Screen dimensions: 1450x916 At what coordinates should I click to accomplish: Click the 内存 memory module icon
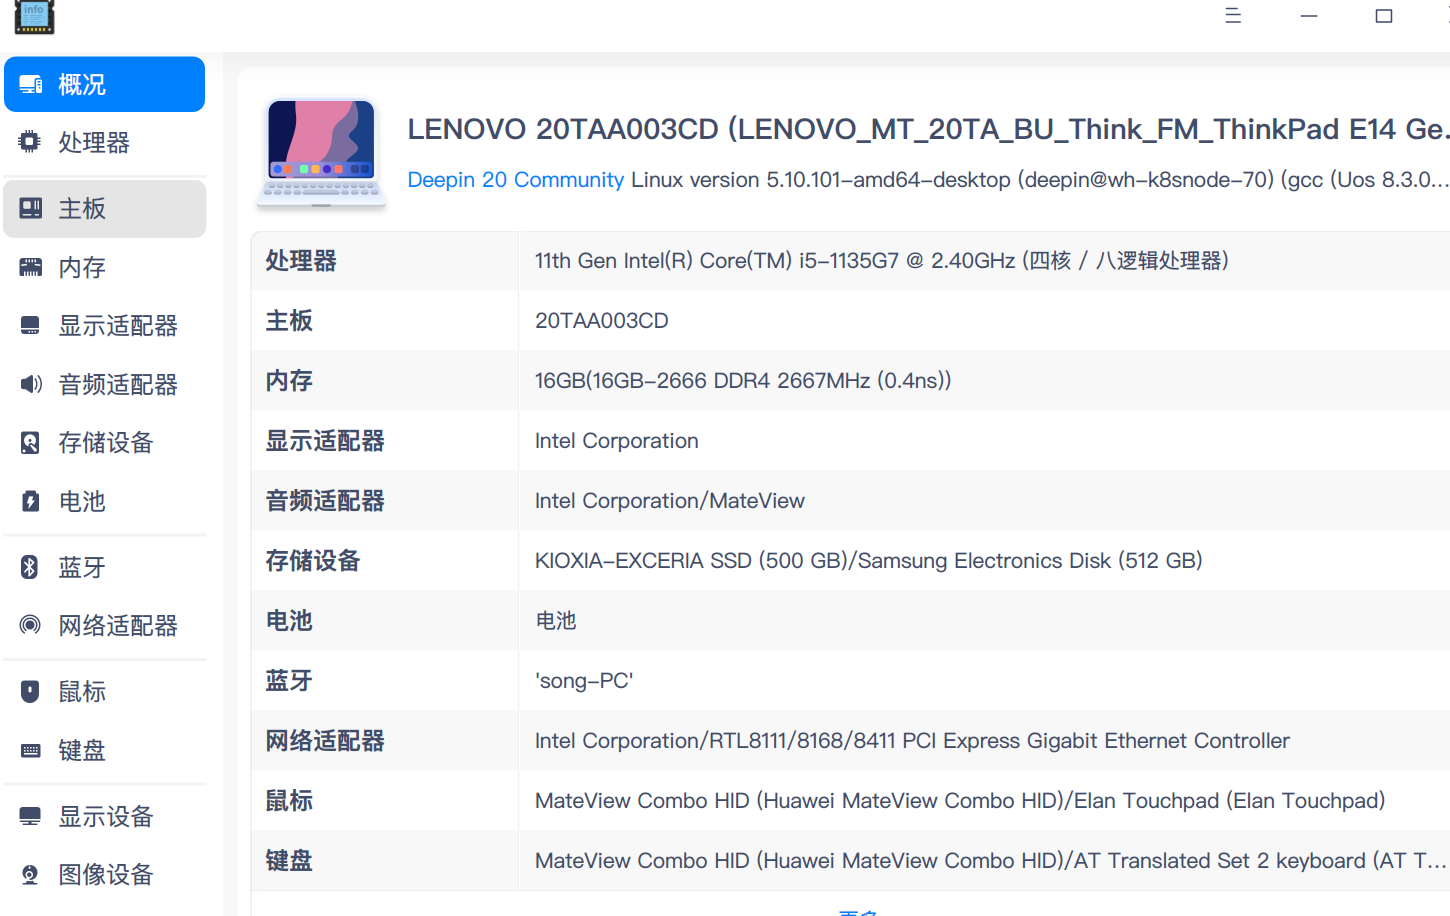(31, 267)
